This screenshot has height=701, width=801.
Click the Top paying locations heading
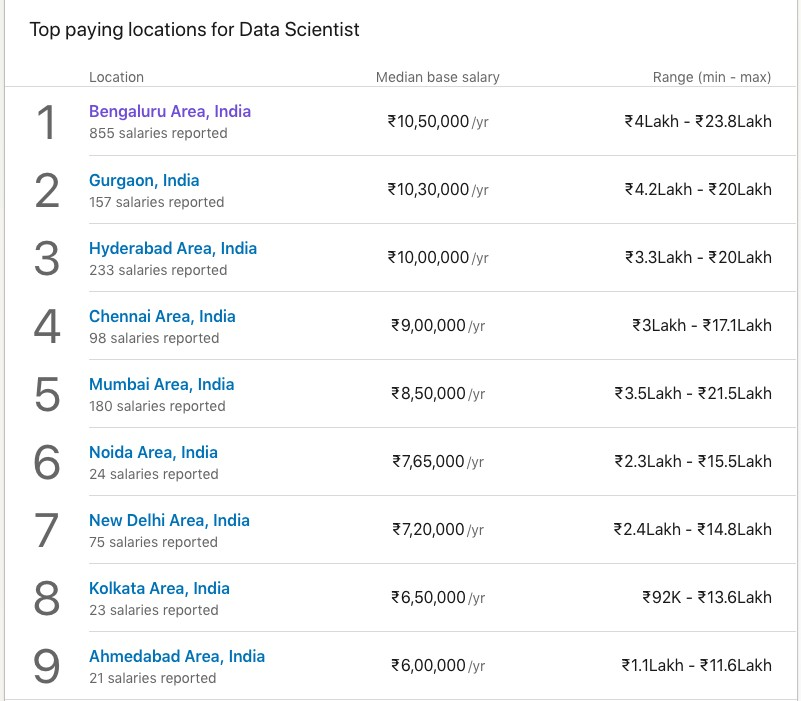(x=194, y=30)
